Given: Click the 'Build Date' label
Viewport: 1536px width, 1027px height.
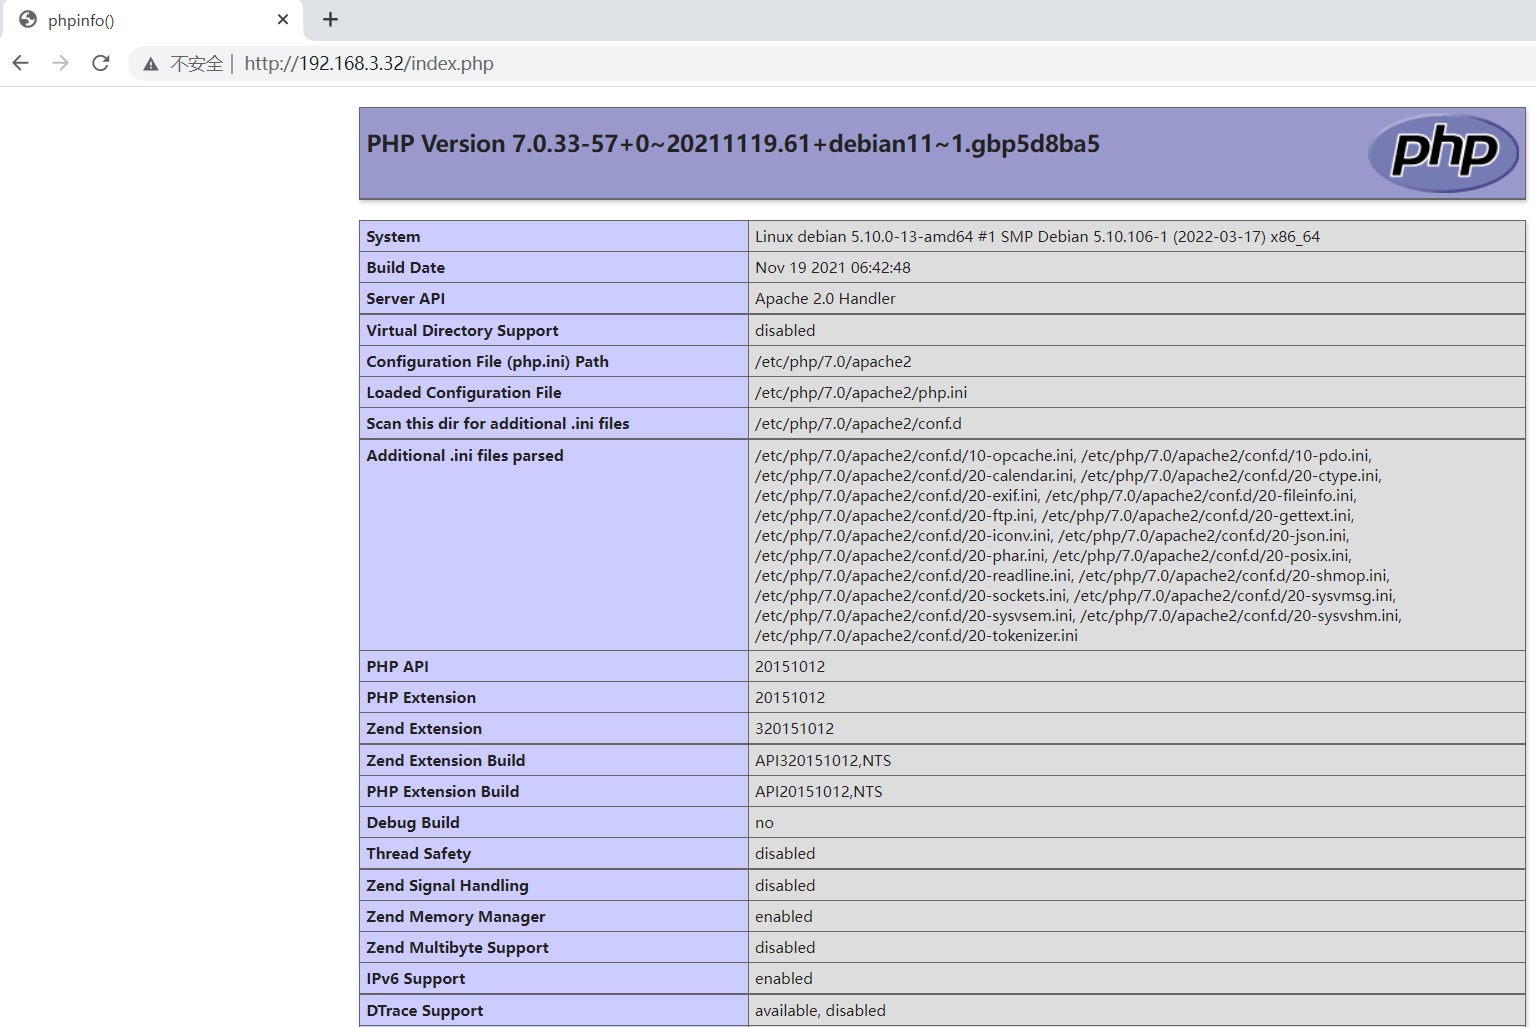Looking at the screenshot, I should click(405, 268).
